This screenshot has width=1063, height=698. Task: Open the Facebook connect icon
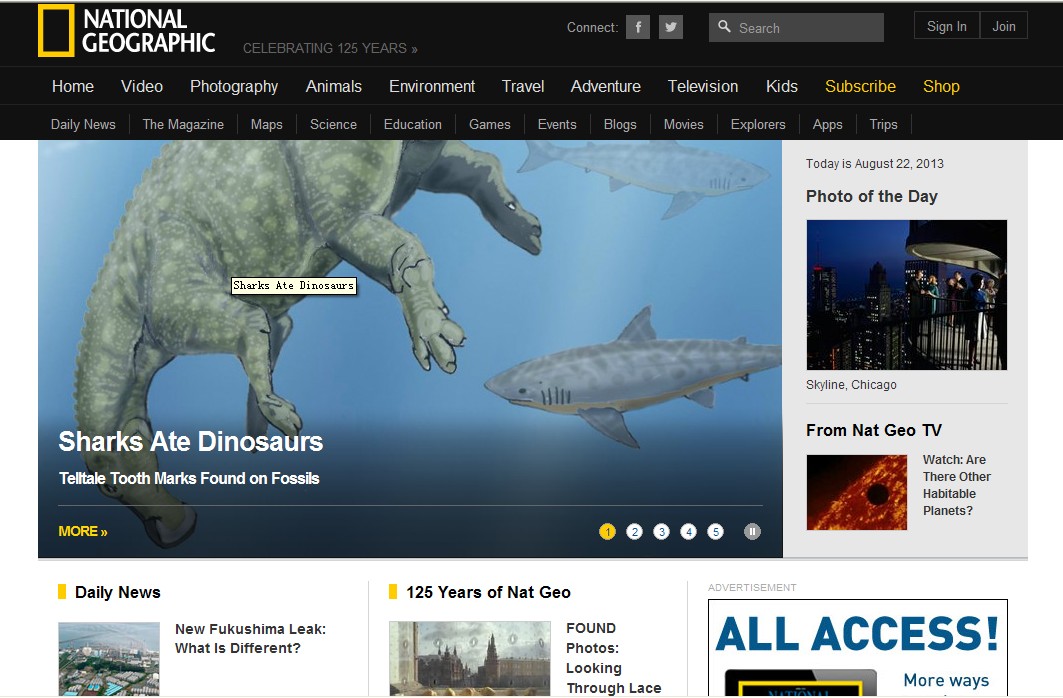pyautogui.click(x=638, y=27)
